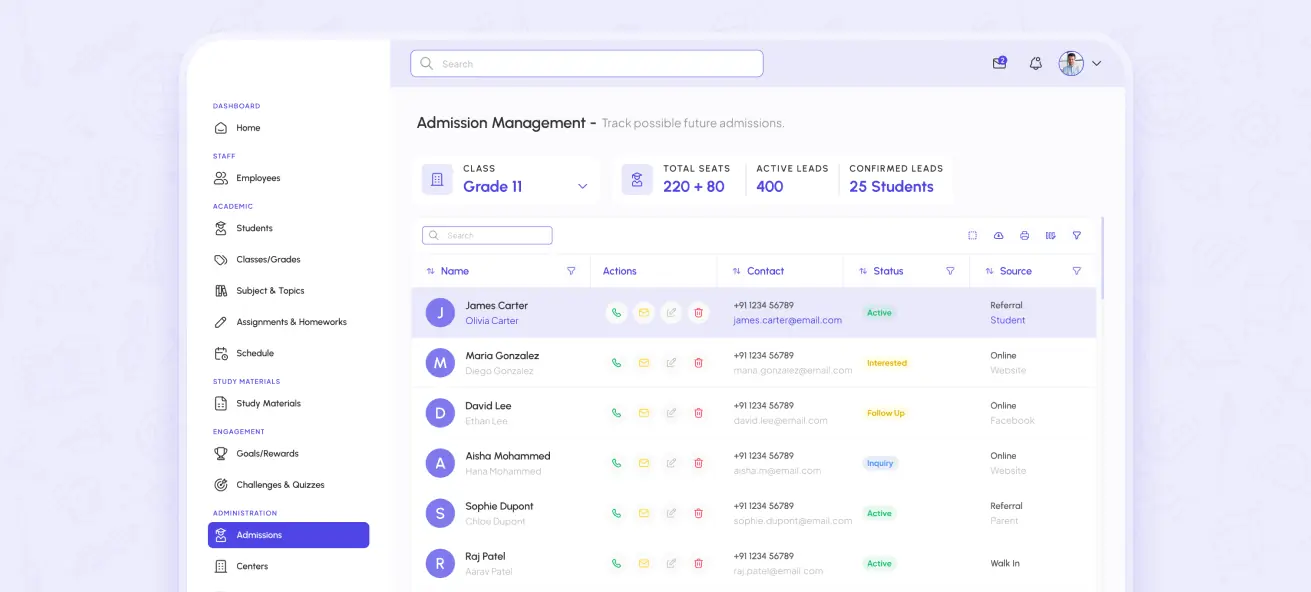Click the Inquiry status badge

pyautogui.click(x=881, y=463)
